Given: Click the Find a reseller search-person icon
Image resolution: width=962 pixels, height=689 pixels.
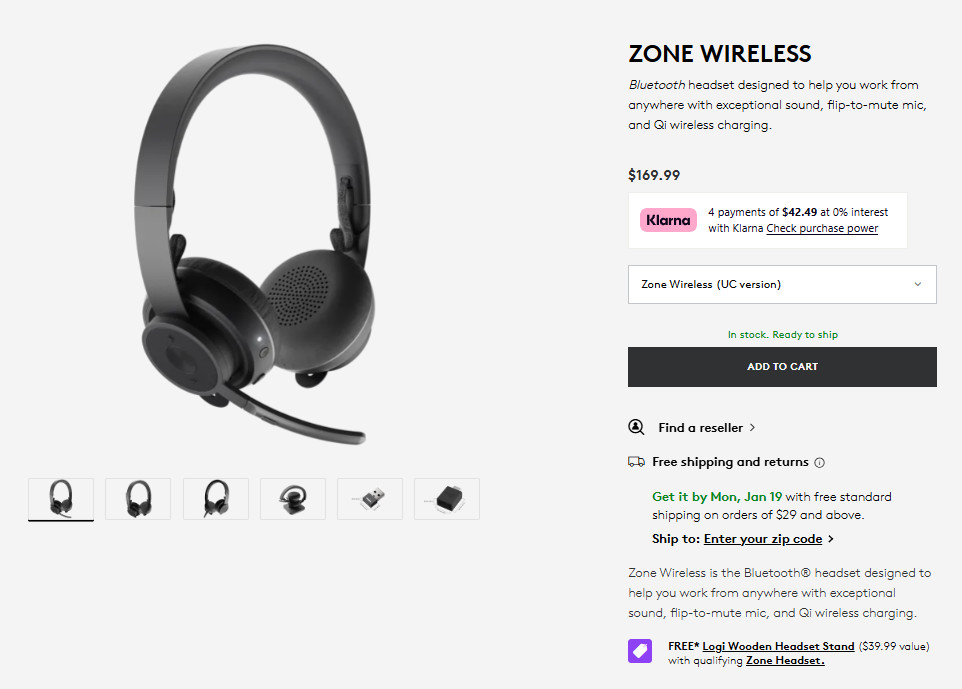Looking at the screenshot, I should 636,427.
